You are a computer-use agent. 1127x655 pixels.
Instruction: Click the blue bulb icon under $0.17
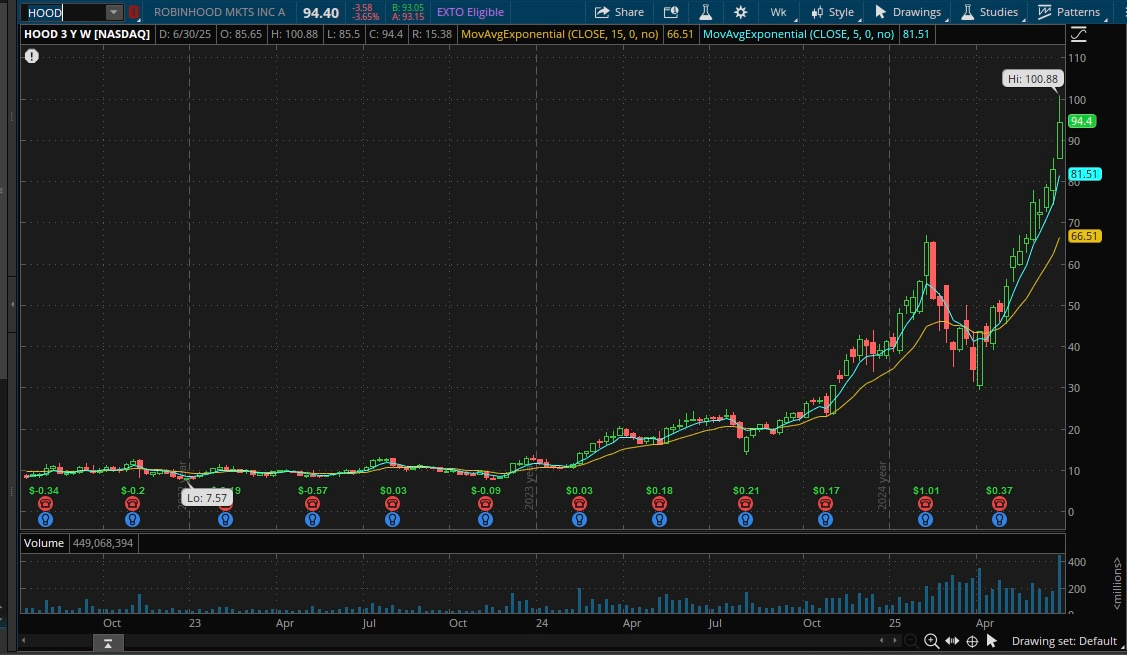(x=825, y=519)
